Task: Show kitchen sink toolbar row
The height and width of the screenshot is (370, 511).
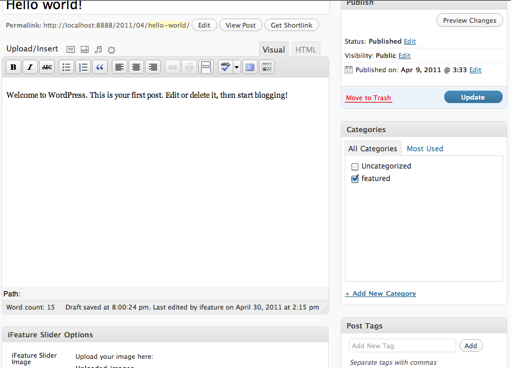Action: (267, 67)
